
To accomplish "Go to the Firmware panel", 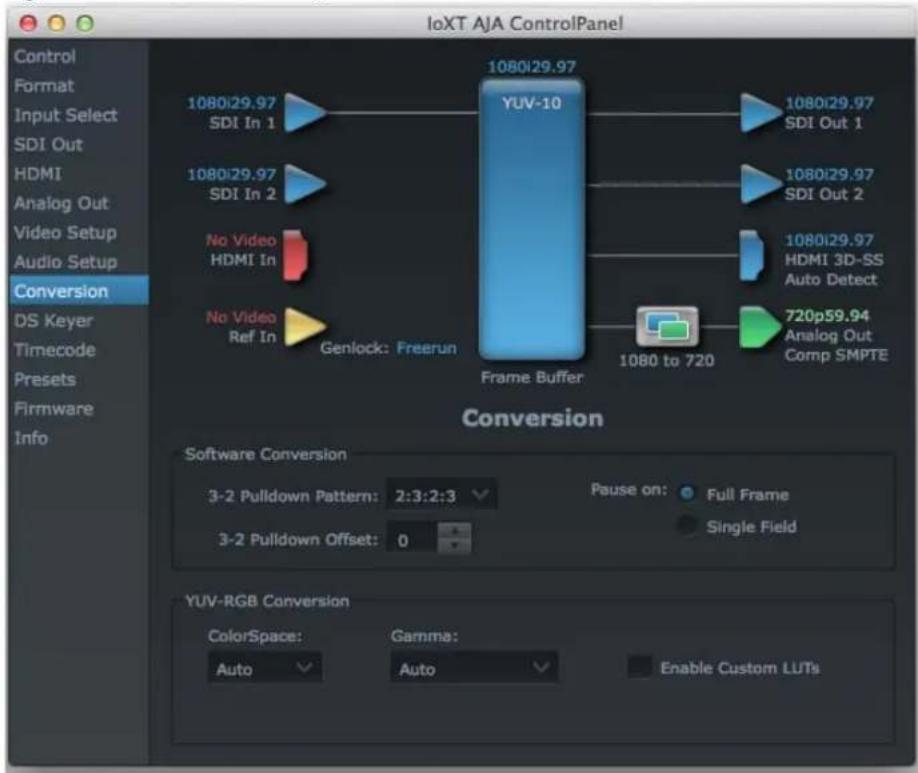I will 54,409.
